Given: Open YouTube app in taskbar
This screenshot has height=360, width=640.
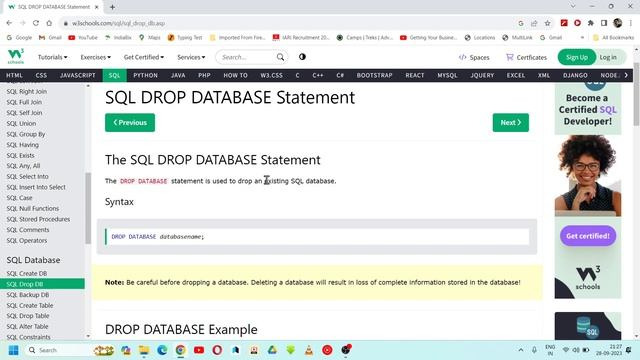Looking at the screenshot, I should (x=199, y=350).
